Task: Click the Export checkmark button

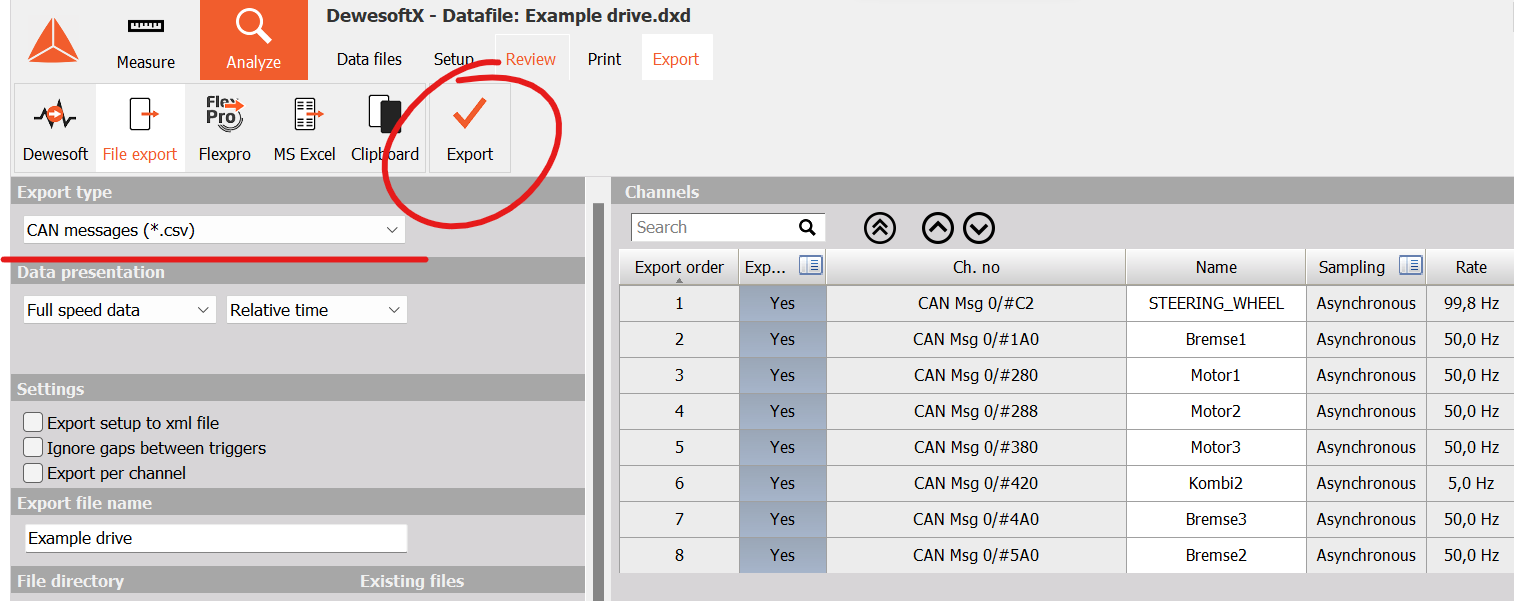Action: coord(470,128)
